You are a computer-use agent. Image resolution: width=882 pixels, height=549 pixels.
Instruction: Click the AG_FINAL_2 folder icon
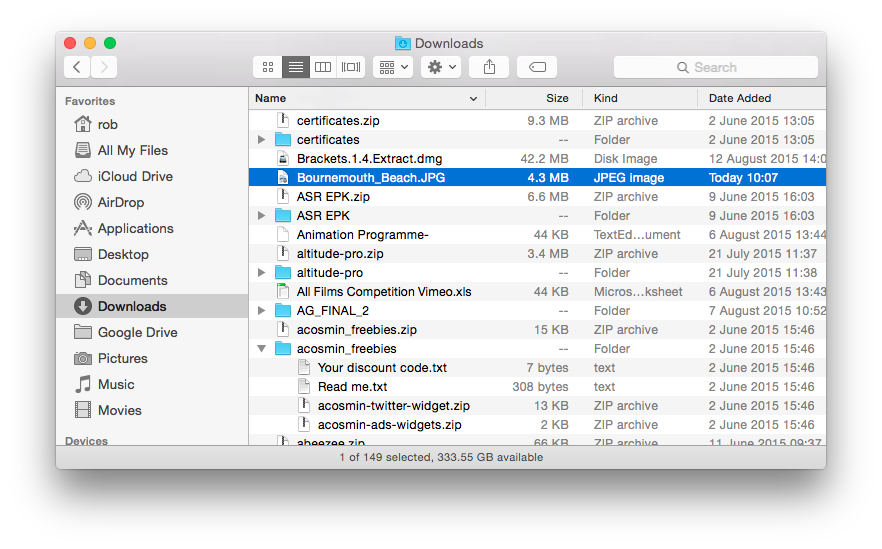click(283, 310)
